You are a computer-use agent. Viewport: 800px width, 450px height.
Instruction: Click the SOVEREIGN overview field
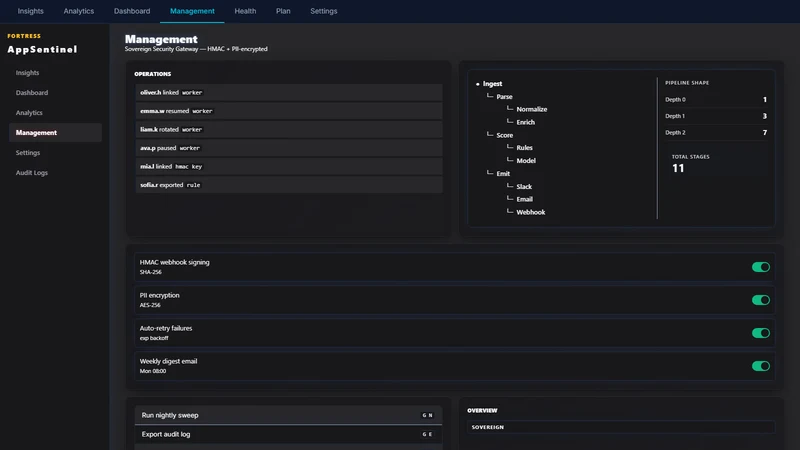pyautogui.click(x=621, y=427)
